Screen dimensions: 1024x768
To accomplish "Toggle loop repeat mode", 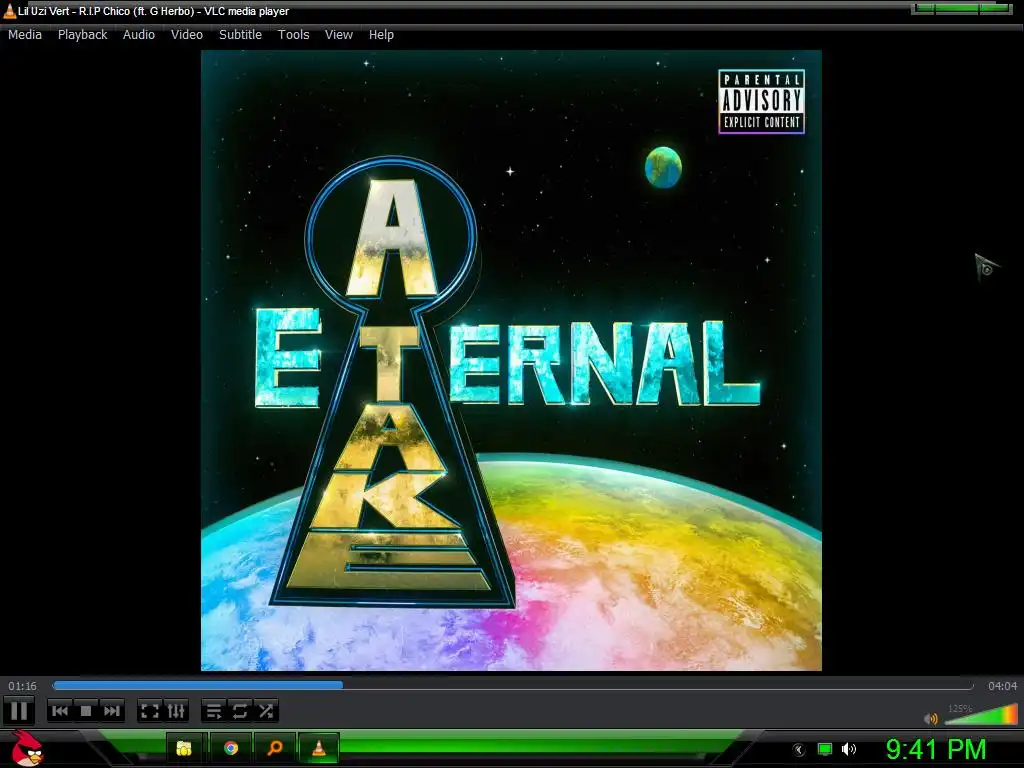I will 240,711.
